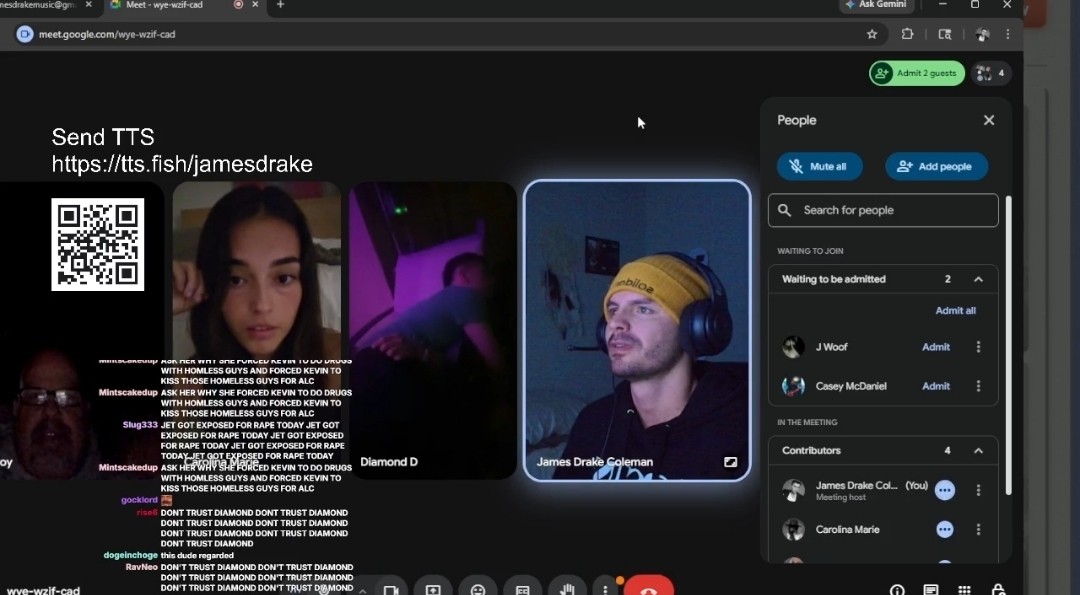Open the chat with everyone icon
This screenshot has width=1080, height=595.
pos(931,590)
